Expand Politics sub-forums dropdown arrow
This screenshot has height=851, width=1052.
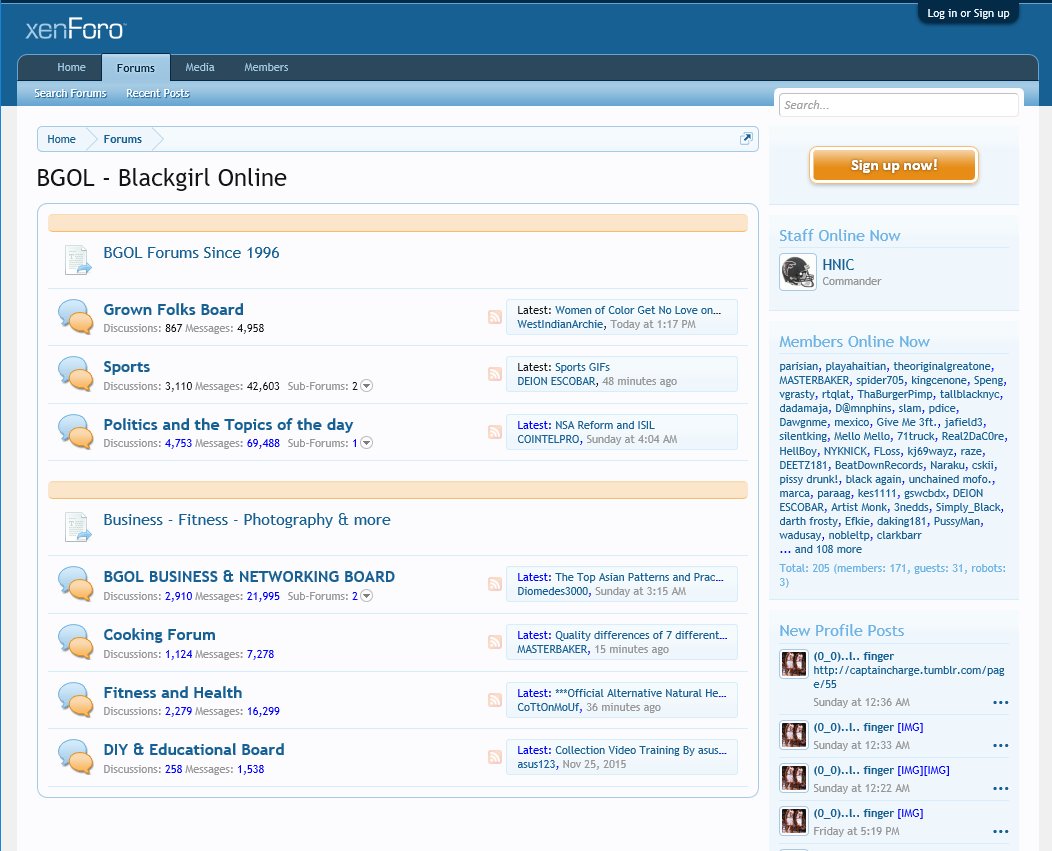[x=366, y=443]
